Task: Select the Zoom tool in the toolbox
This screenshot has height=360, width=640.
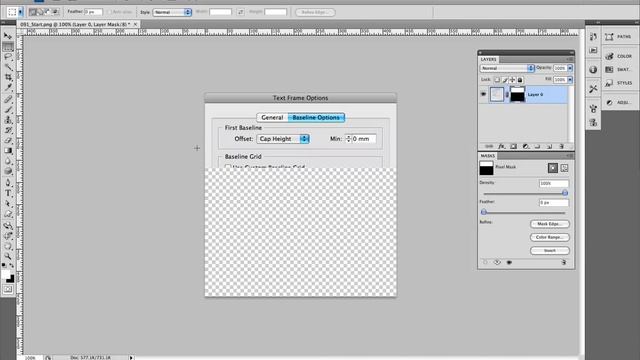Action: point(8,256)
